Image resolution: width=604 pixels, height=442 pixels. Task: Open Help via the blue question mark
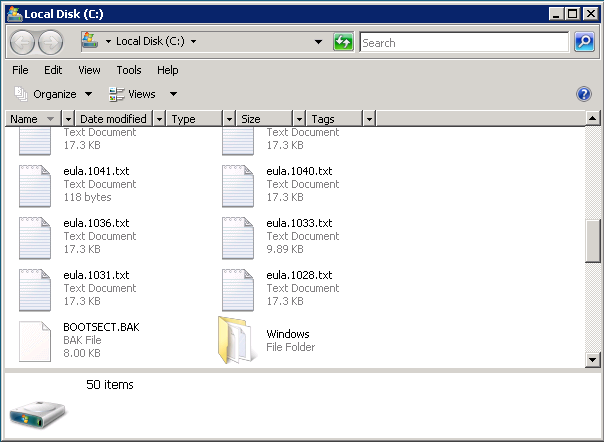(x=584, y=94)
